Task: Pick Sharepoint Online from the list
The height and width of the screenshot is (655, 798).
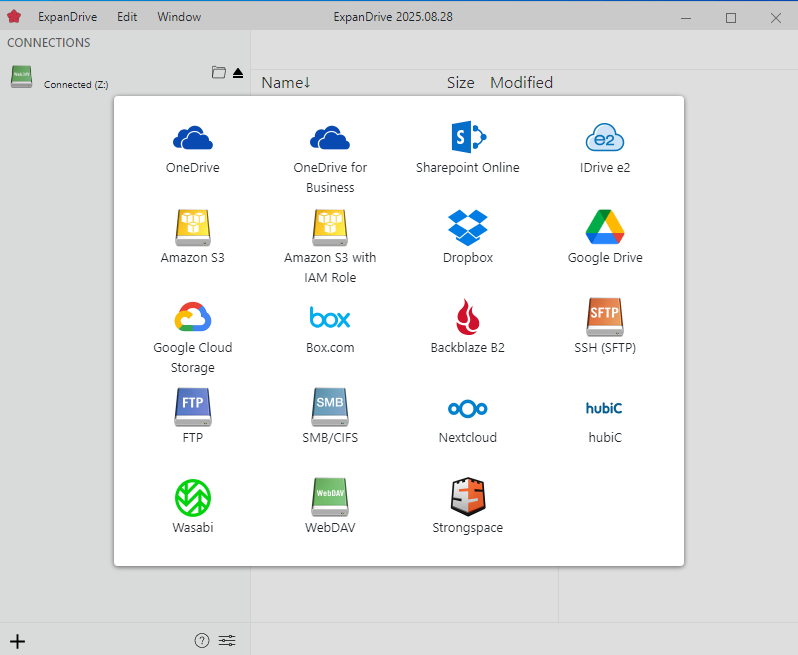Action: (x=468, y=148)
